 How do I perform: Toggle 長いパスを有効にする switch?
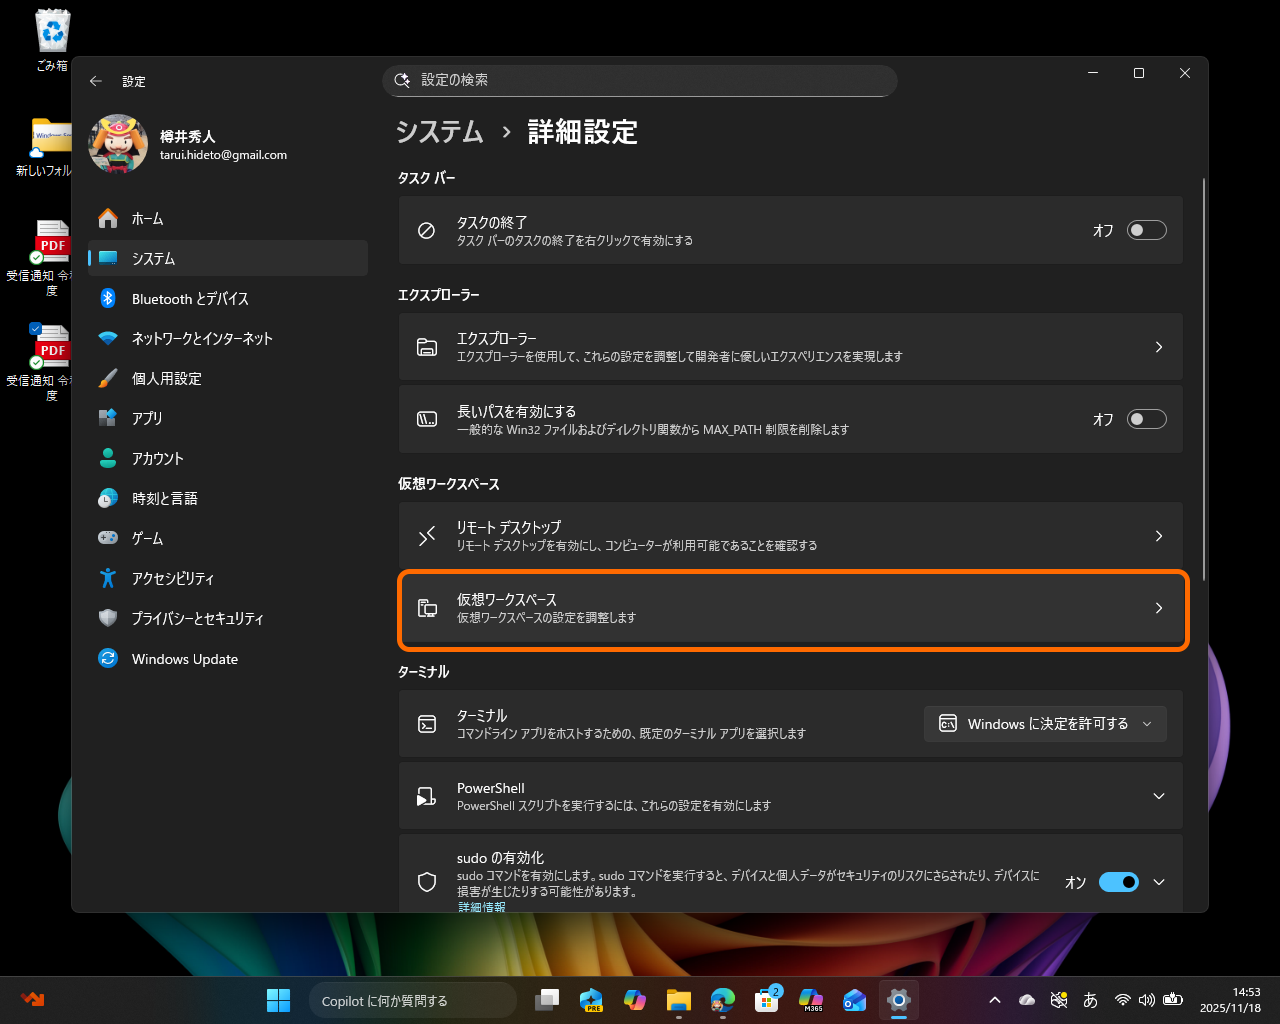click(1147, 419)
